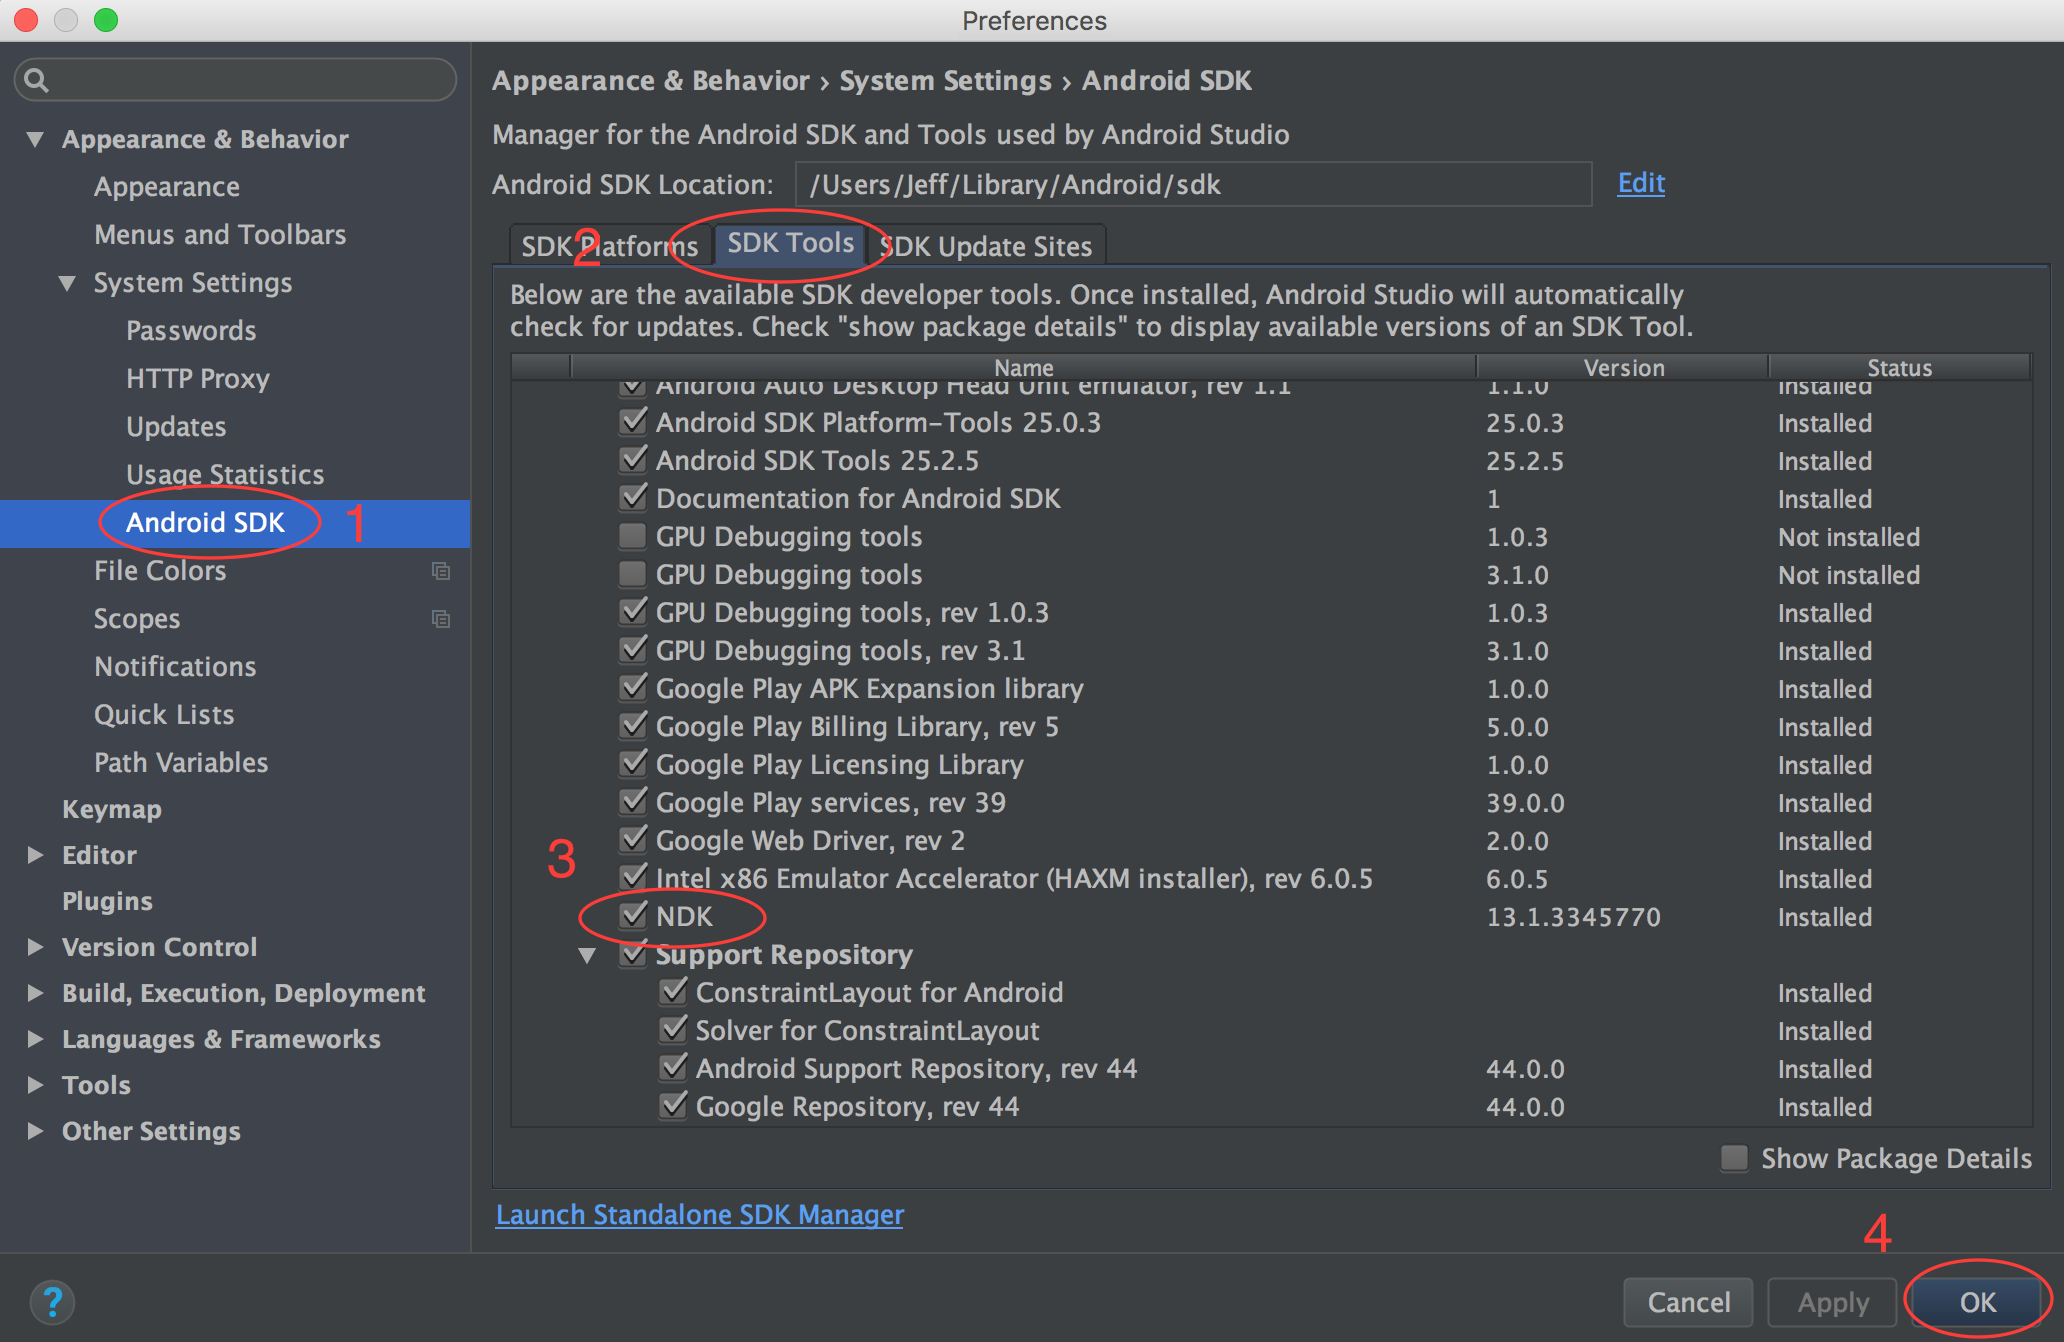
Task: Open Plugins settings
Action: tap(107, 901)
